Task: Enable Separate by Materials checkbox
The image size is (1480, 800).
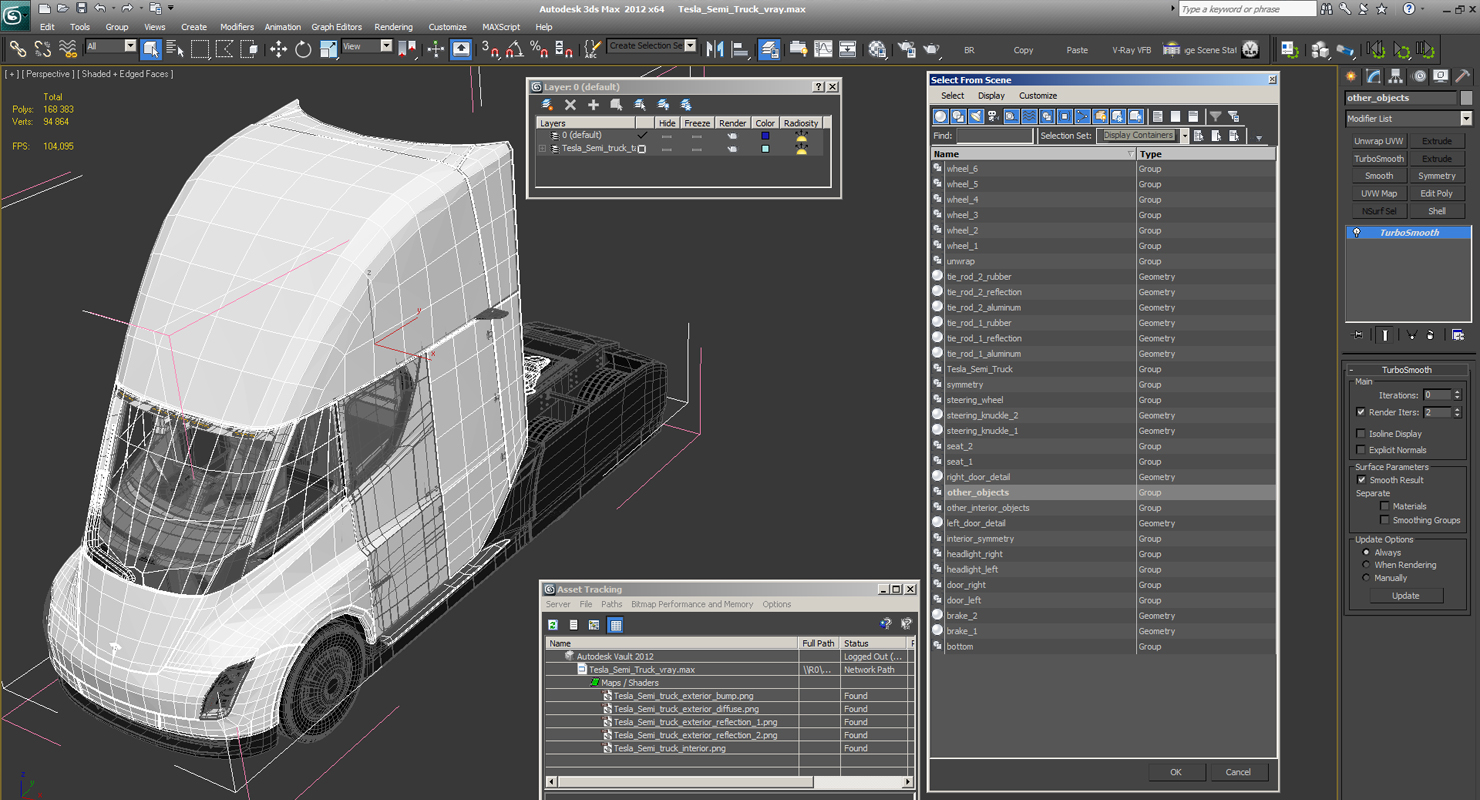Action: [x=1385, y=506]
